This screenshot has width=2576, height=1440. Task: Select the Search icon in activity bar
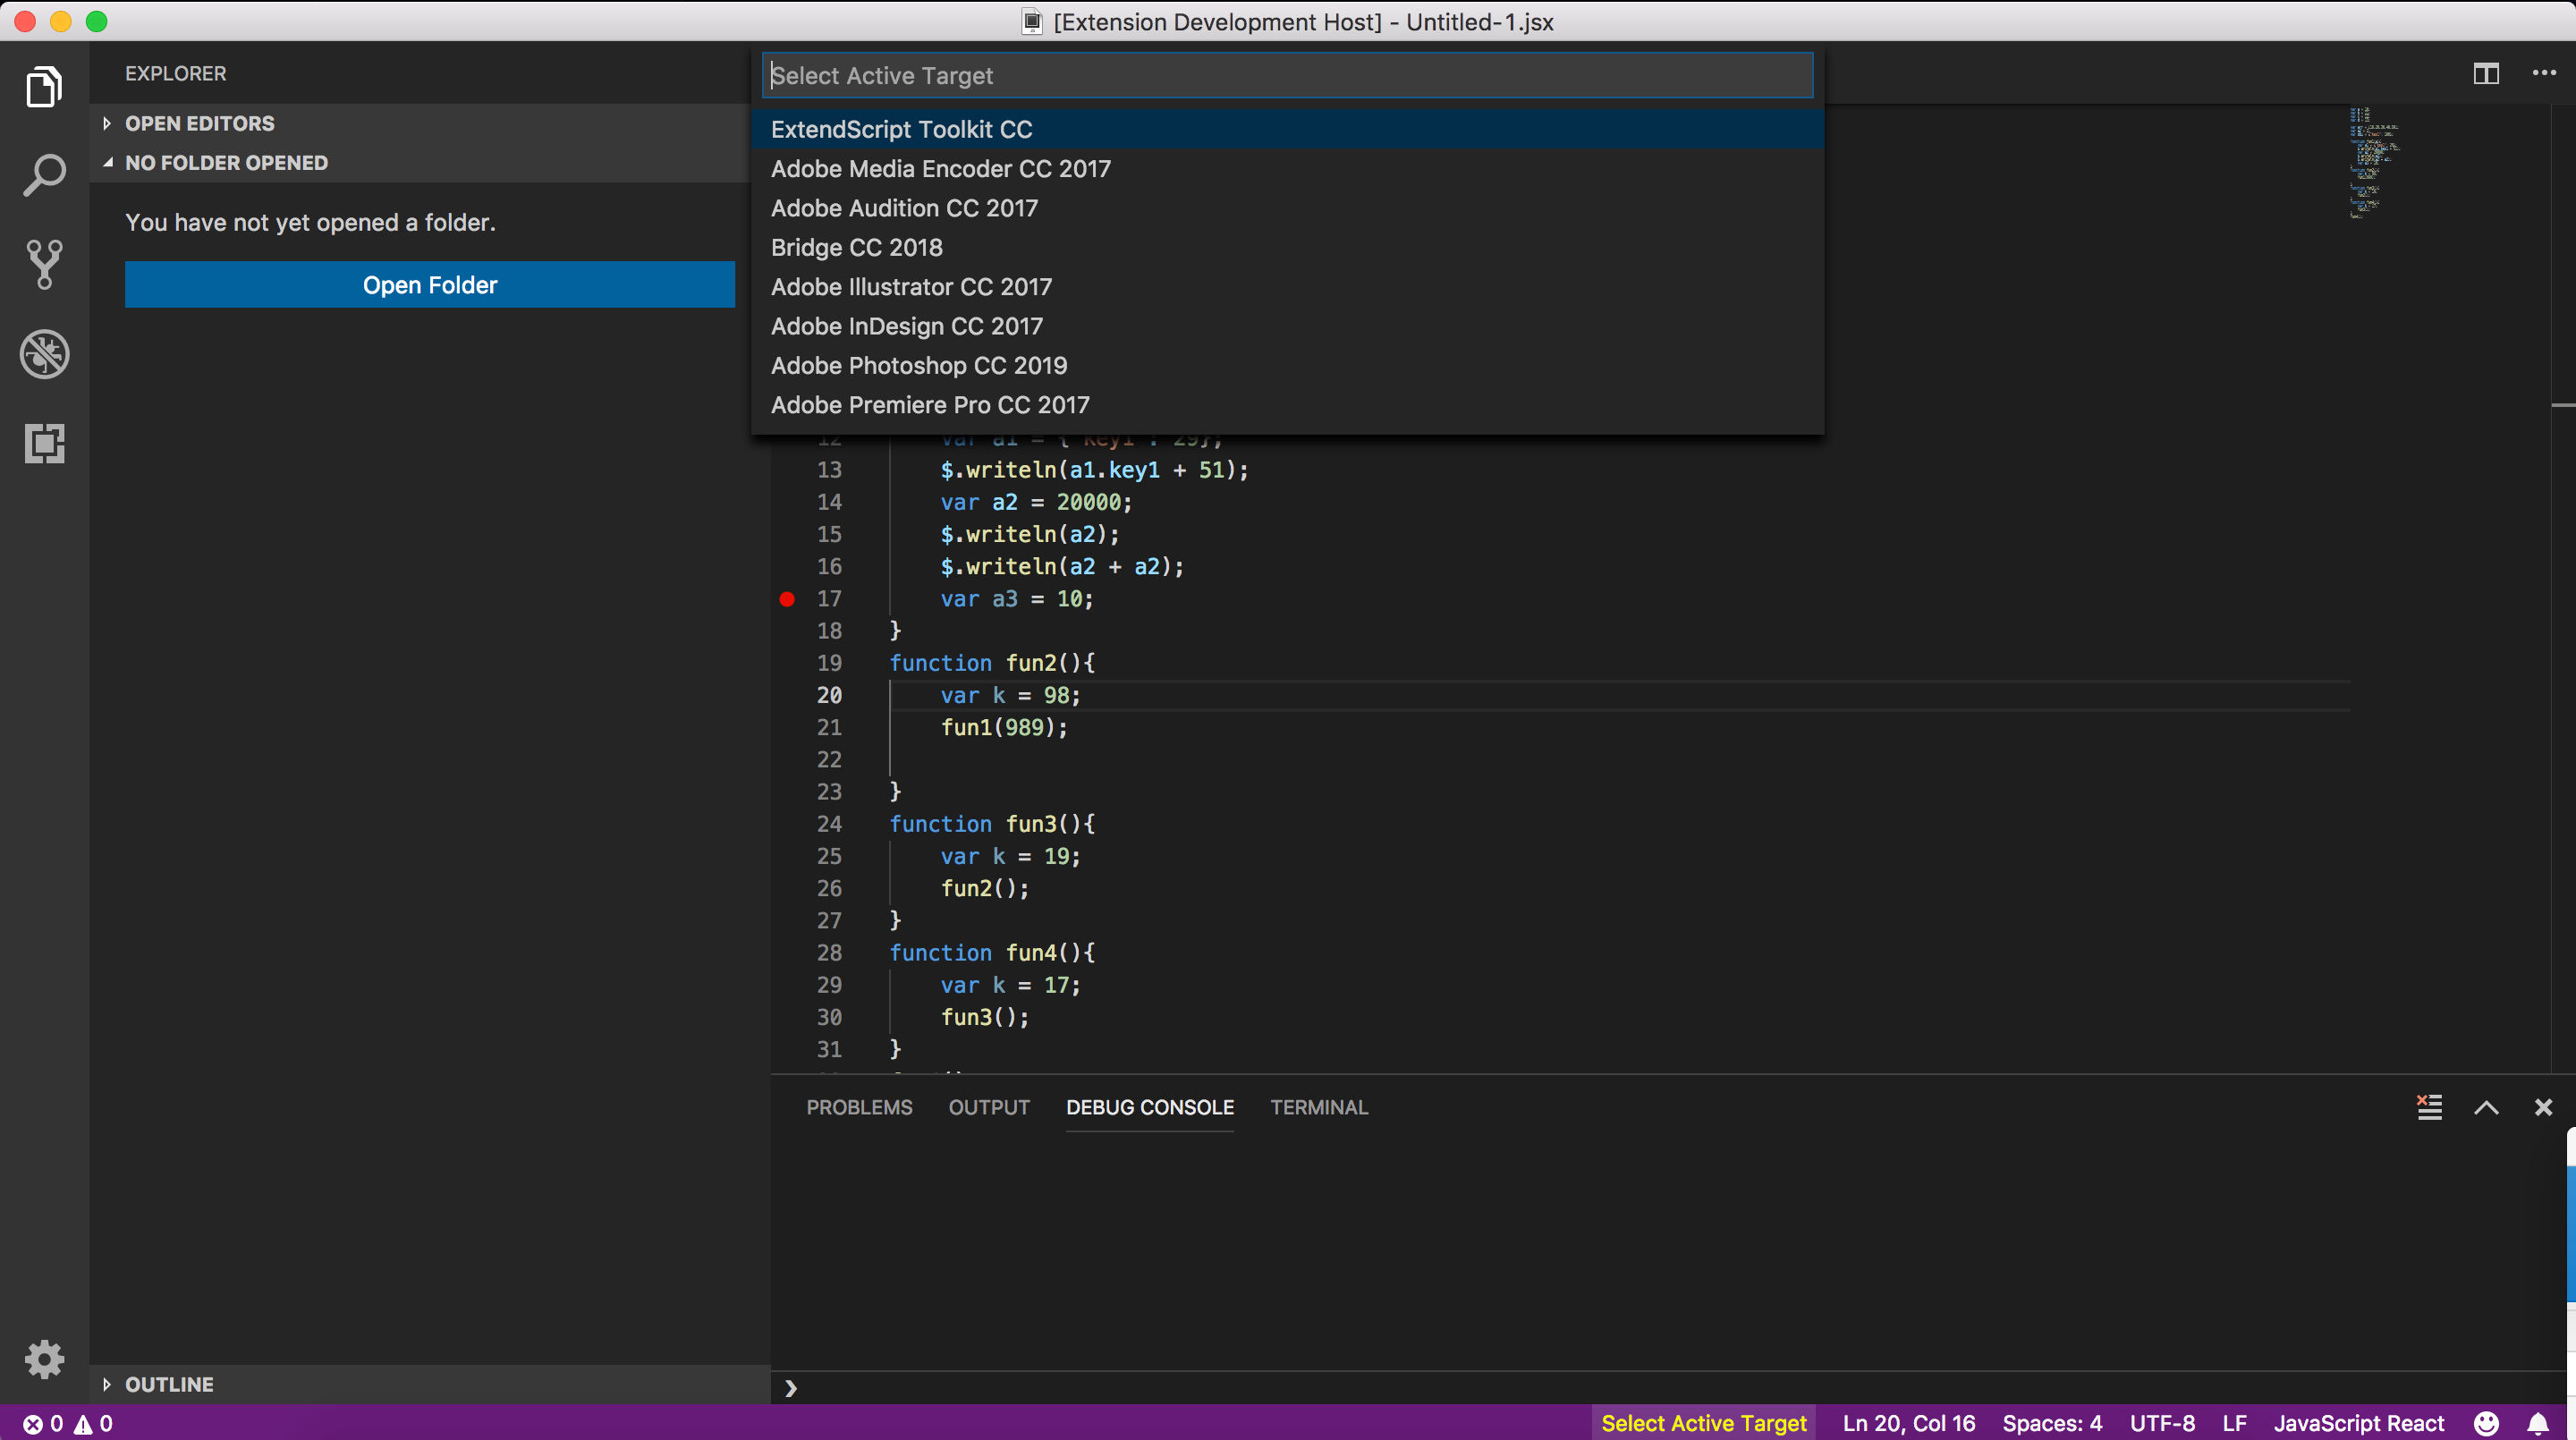44,174
